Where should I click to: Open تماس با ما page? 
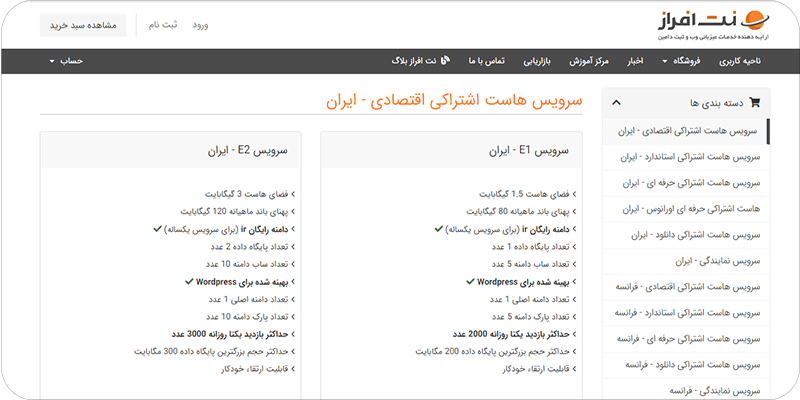487,61
